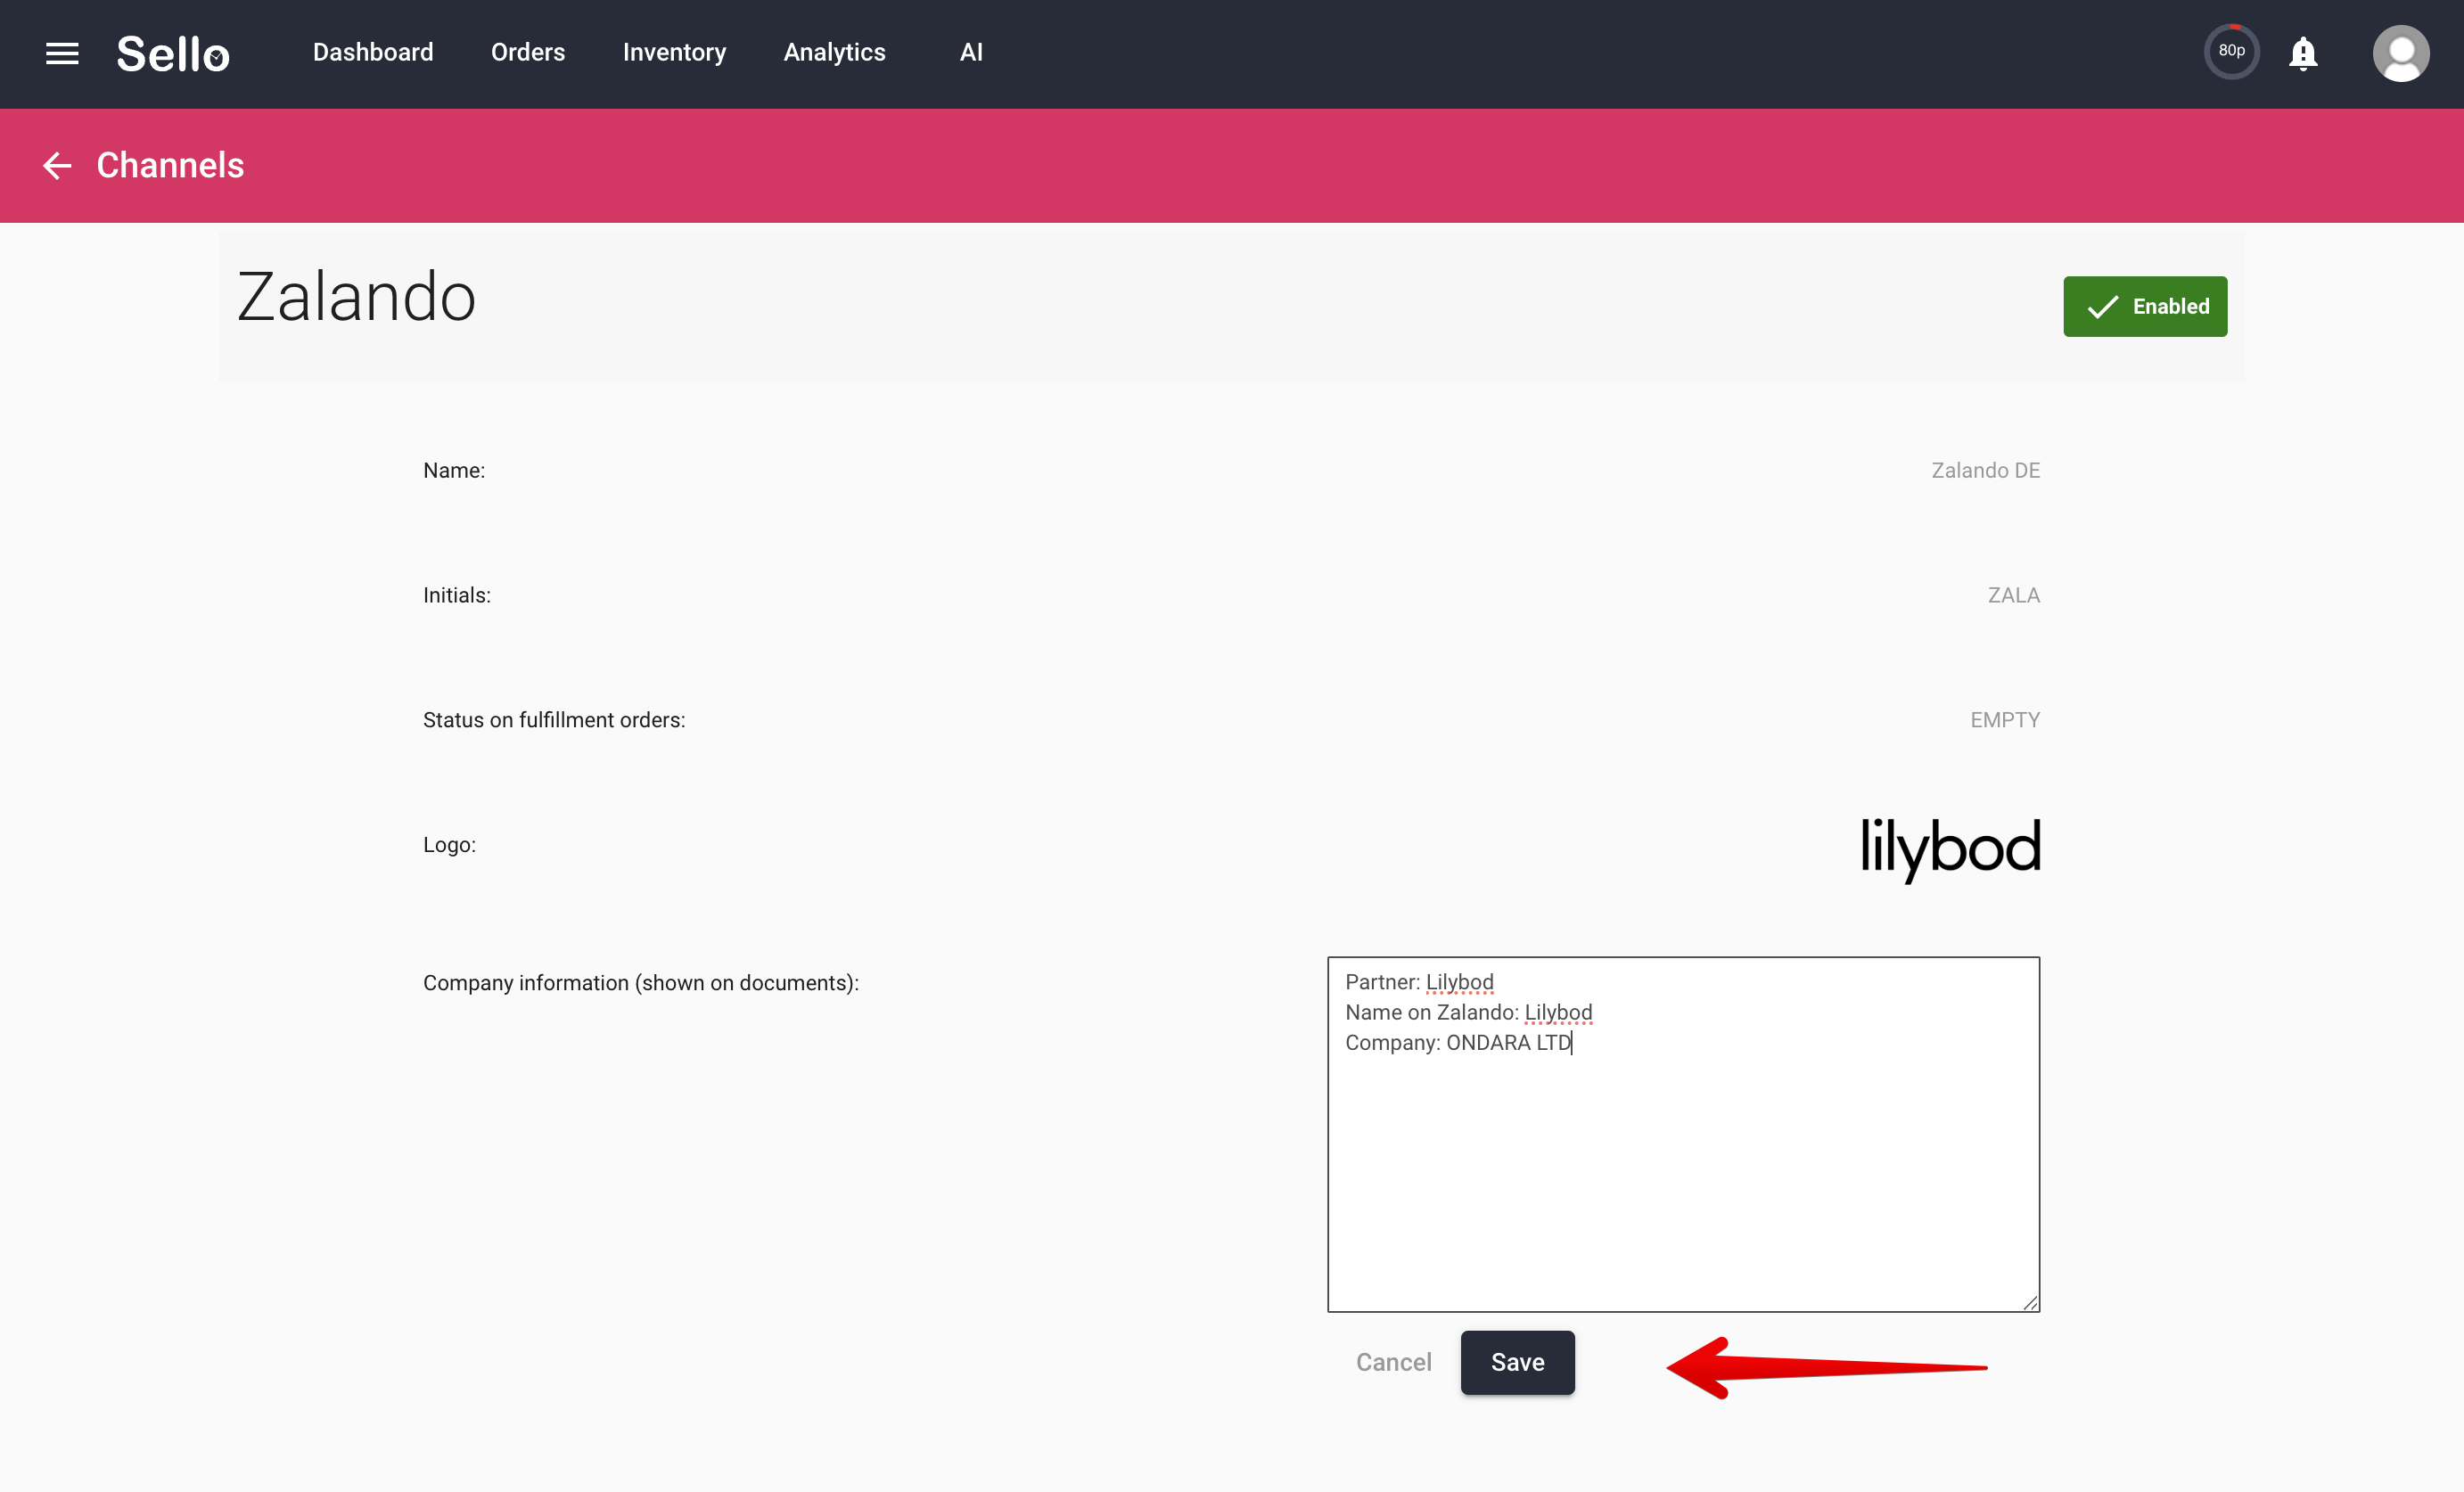Click inside the company information textarea
The width and height of the screenshot is (2464, 1492).
[x=1683, y=1134]
